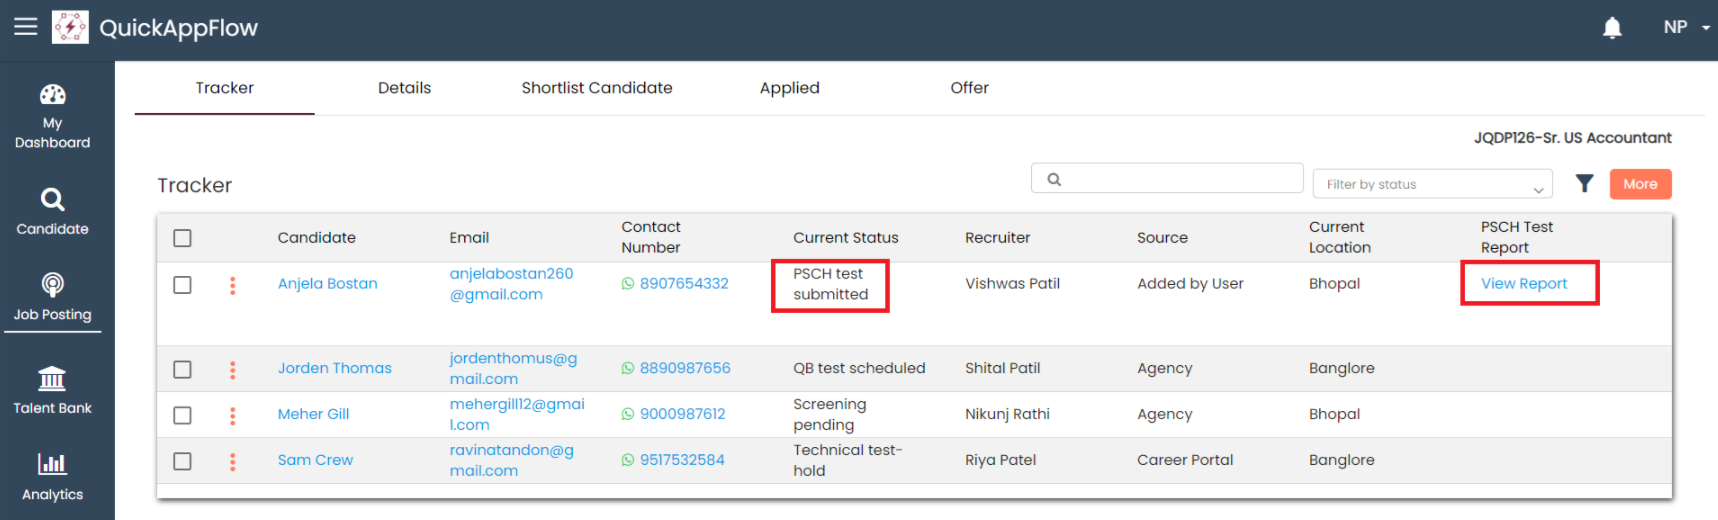The width and height of the screenshot is (1718, 520).
Task: Switch to the Shortlist Candidate tab
Action: (x=596, y=88)
